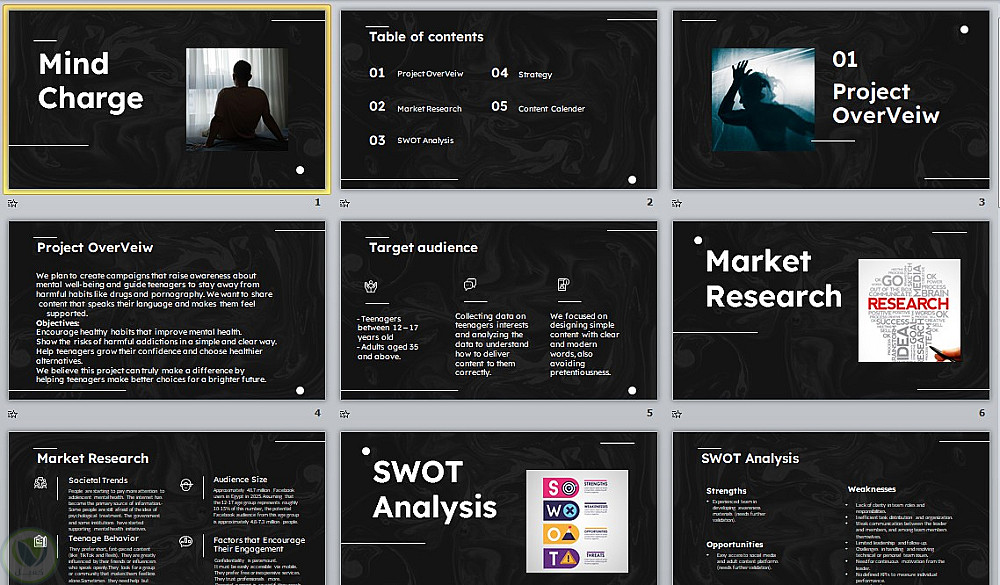Click '05 Content Calender' entry in contents
The width and height of the screenshot is (1000, 585).
[538, 107]
